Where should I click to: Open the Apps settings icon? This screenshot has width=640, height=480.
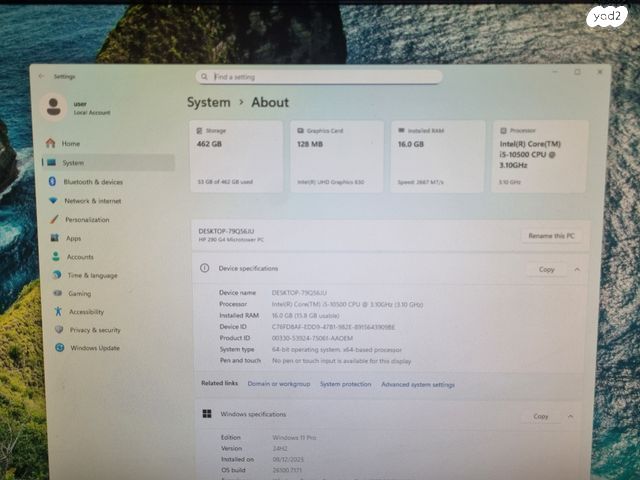55,238
